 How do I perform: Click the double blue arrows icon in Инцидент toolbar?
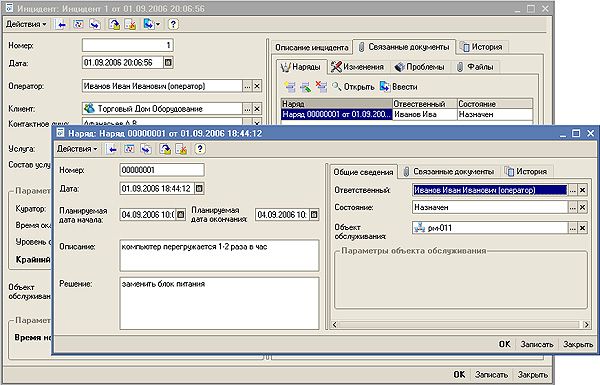click(x=95, y=24)
